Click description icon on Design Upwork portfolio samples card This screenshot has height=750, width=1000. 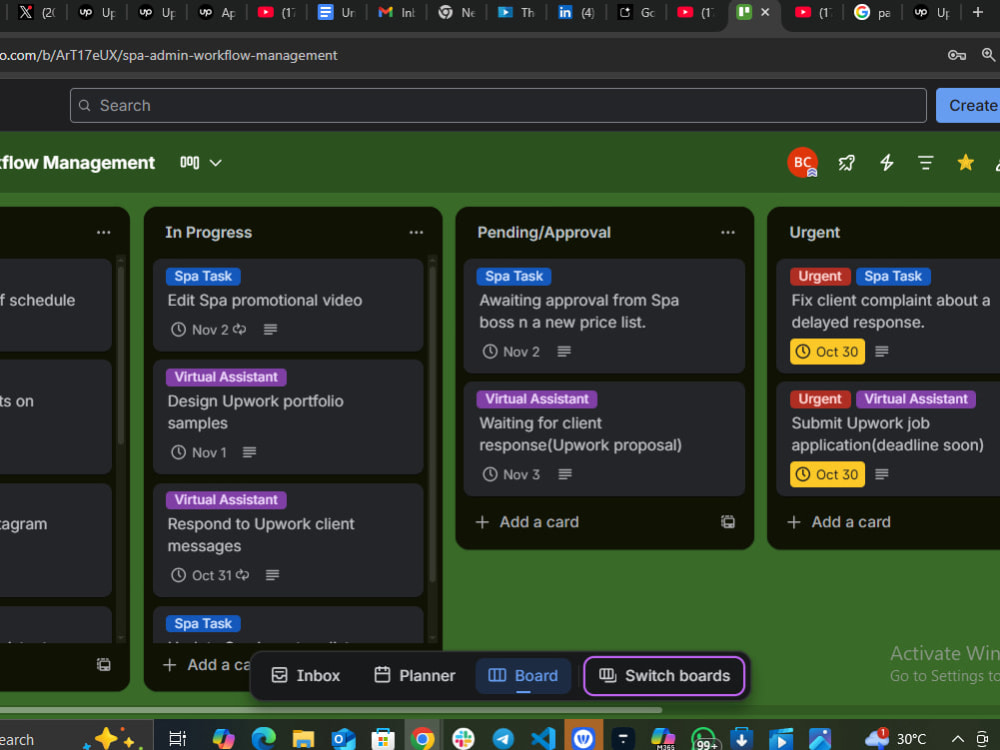point(249,452)
